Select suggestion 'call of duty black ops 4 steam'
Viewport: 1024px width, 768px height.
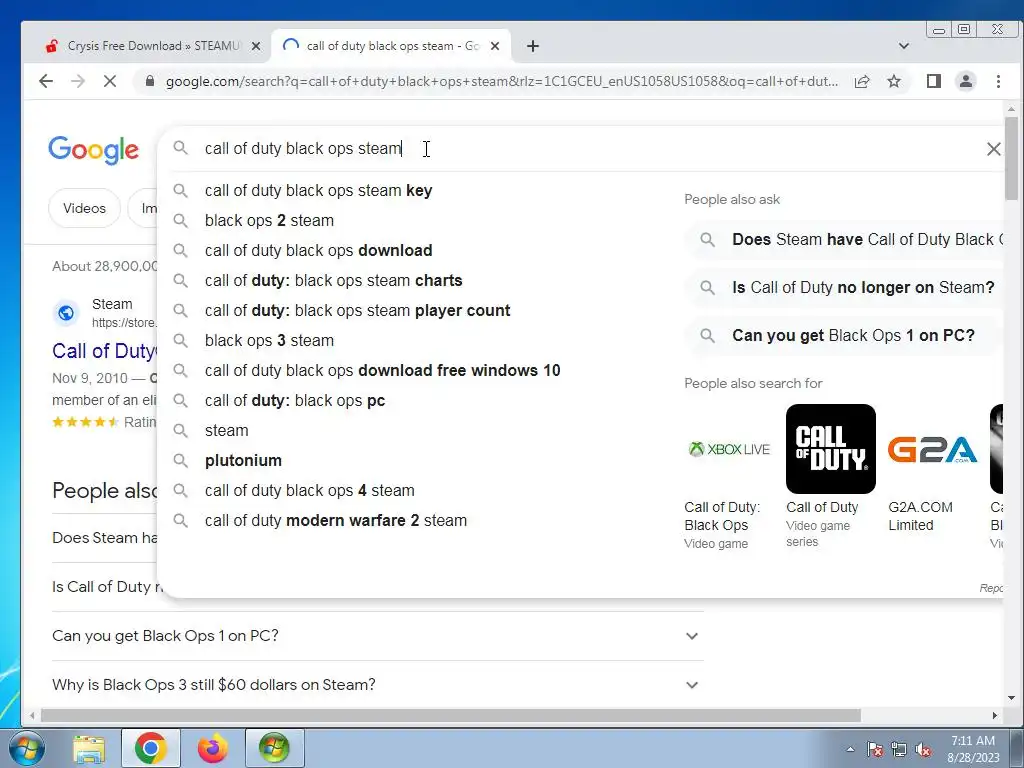[310, 490]
